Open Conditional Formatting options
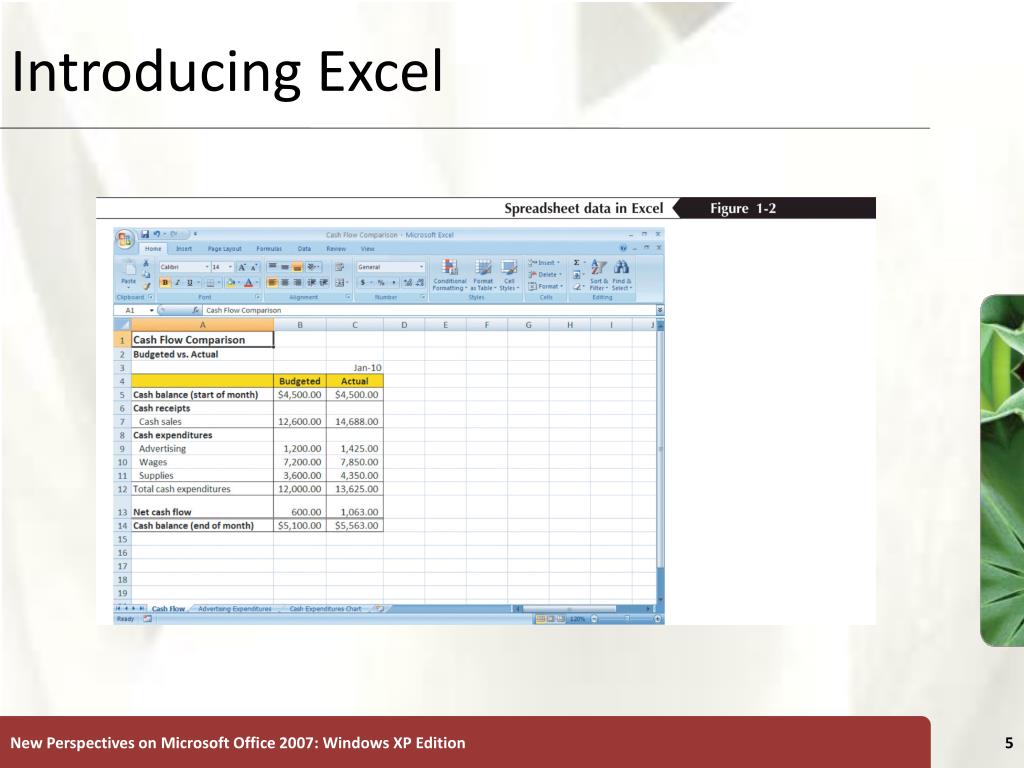 (449, 275)
